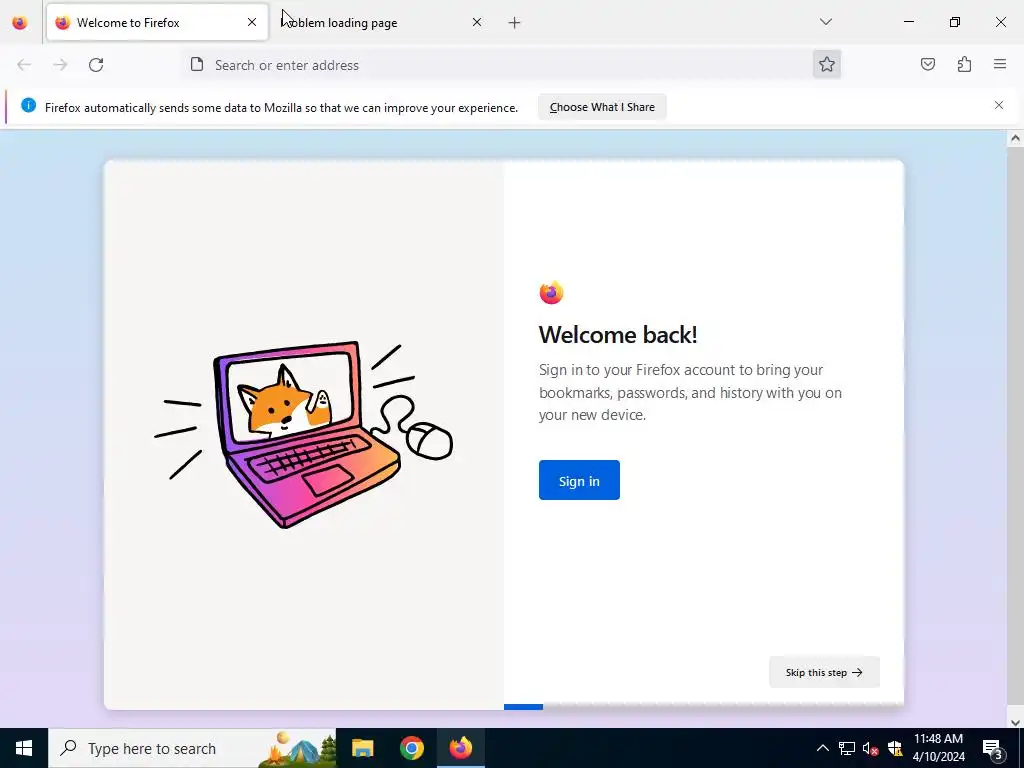Close the Welcome to Firefox tab
1024x768 pixels.
[251, 22]
